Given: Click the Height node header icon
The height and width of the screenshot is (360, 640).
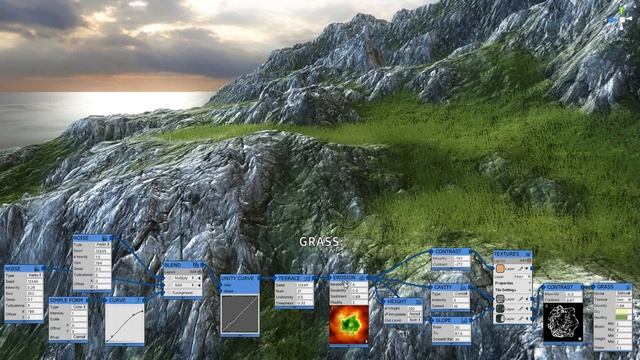Looking at the screenshot, I should (x=418, y=302).
